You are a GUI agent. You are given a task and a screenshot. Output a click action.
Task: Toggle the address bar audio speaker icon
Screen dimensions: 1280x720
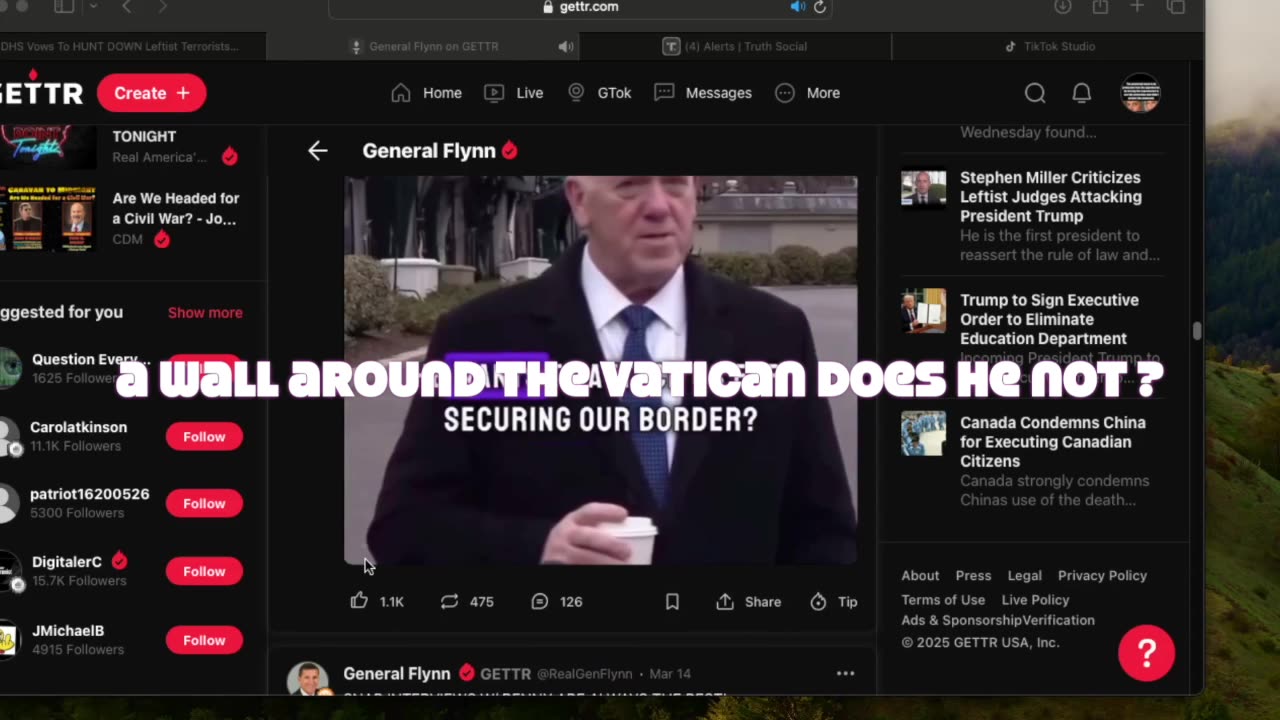[x=797, y=7]
